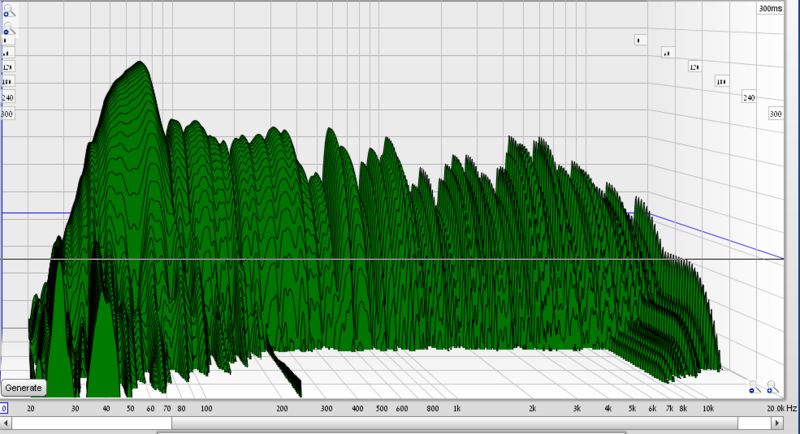Click the 8k frequency axis label

click(x=683, y=409)
